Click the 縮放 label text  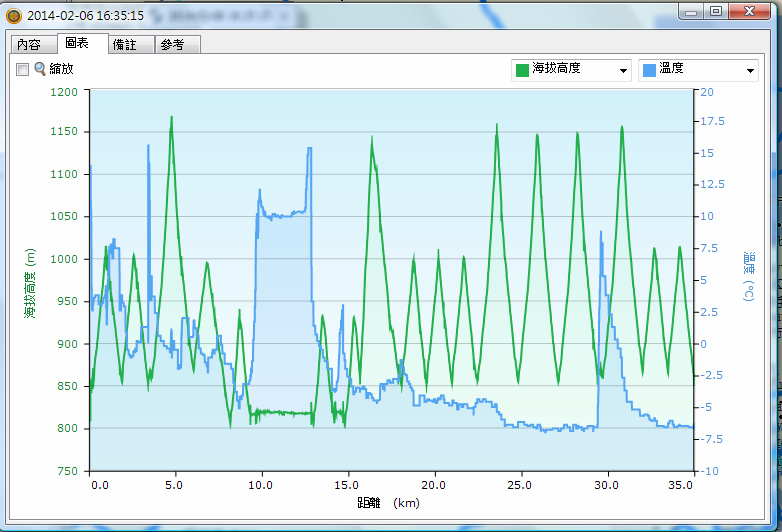pos(62,69)
